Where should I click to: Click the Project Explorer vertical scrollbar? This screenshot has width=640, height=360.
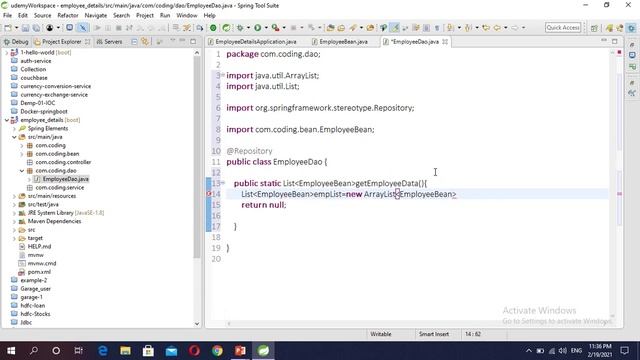pos(197,157)
